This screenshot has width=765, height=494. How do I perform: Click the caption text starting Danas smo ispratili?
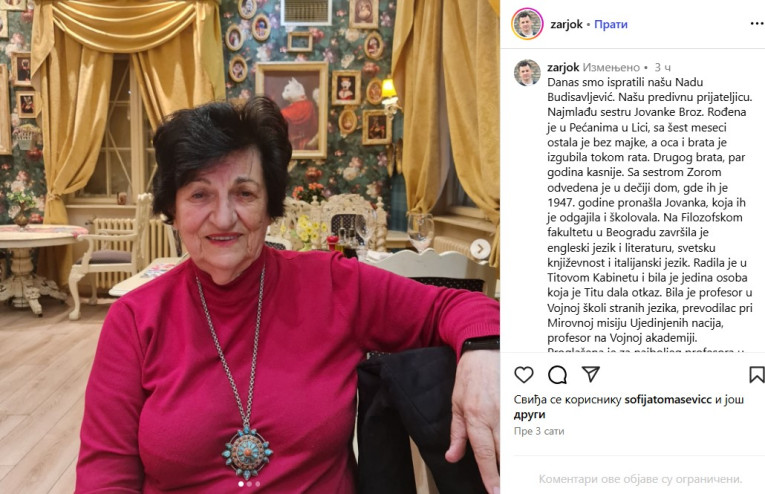click(x=650, y=210)
